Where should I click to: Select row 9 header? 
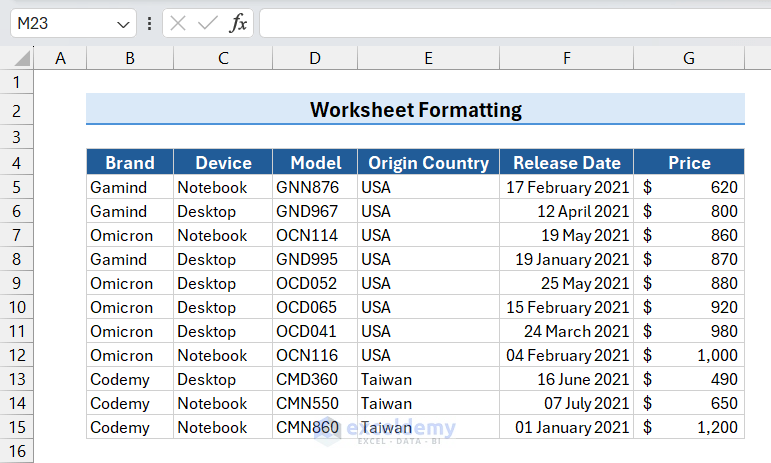point(17,283)
